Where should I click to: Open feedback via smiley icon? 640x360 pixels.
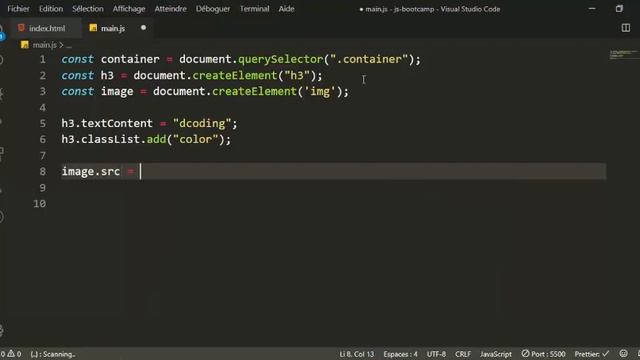coord(623,353)
